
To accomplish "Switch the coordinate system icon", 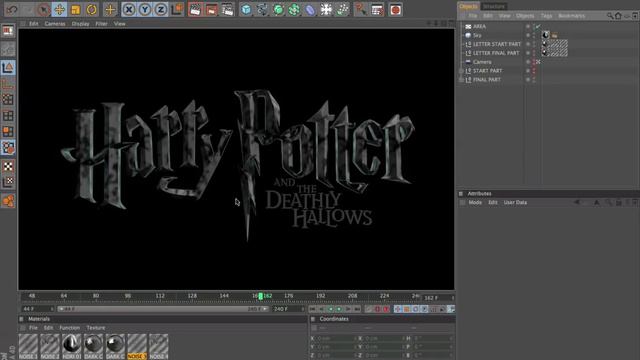I will (x=177, y=9).
